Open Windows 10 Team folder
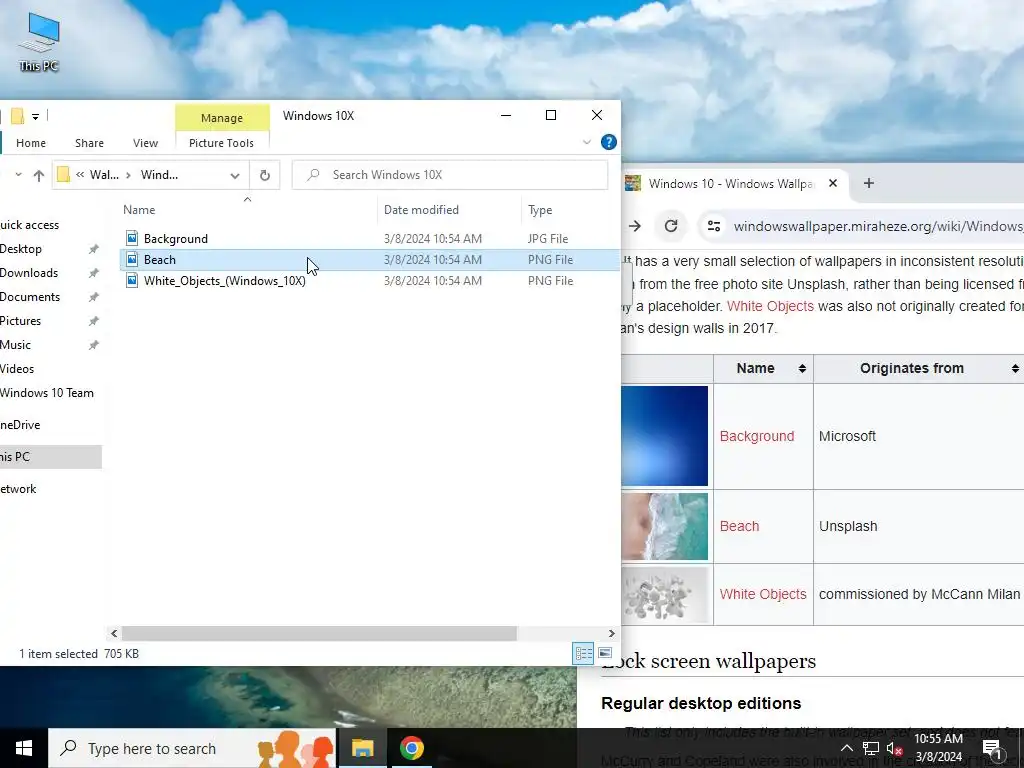1024x768 pixels. coord(47,393)
